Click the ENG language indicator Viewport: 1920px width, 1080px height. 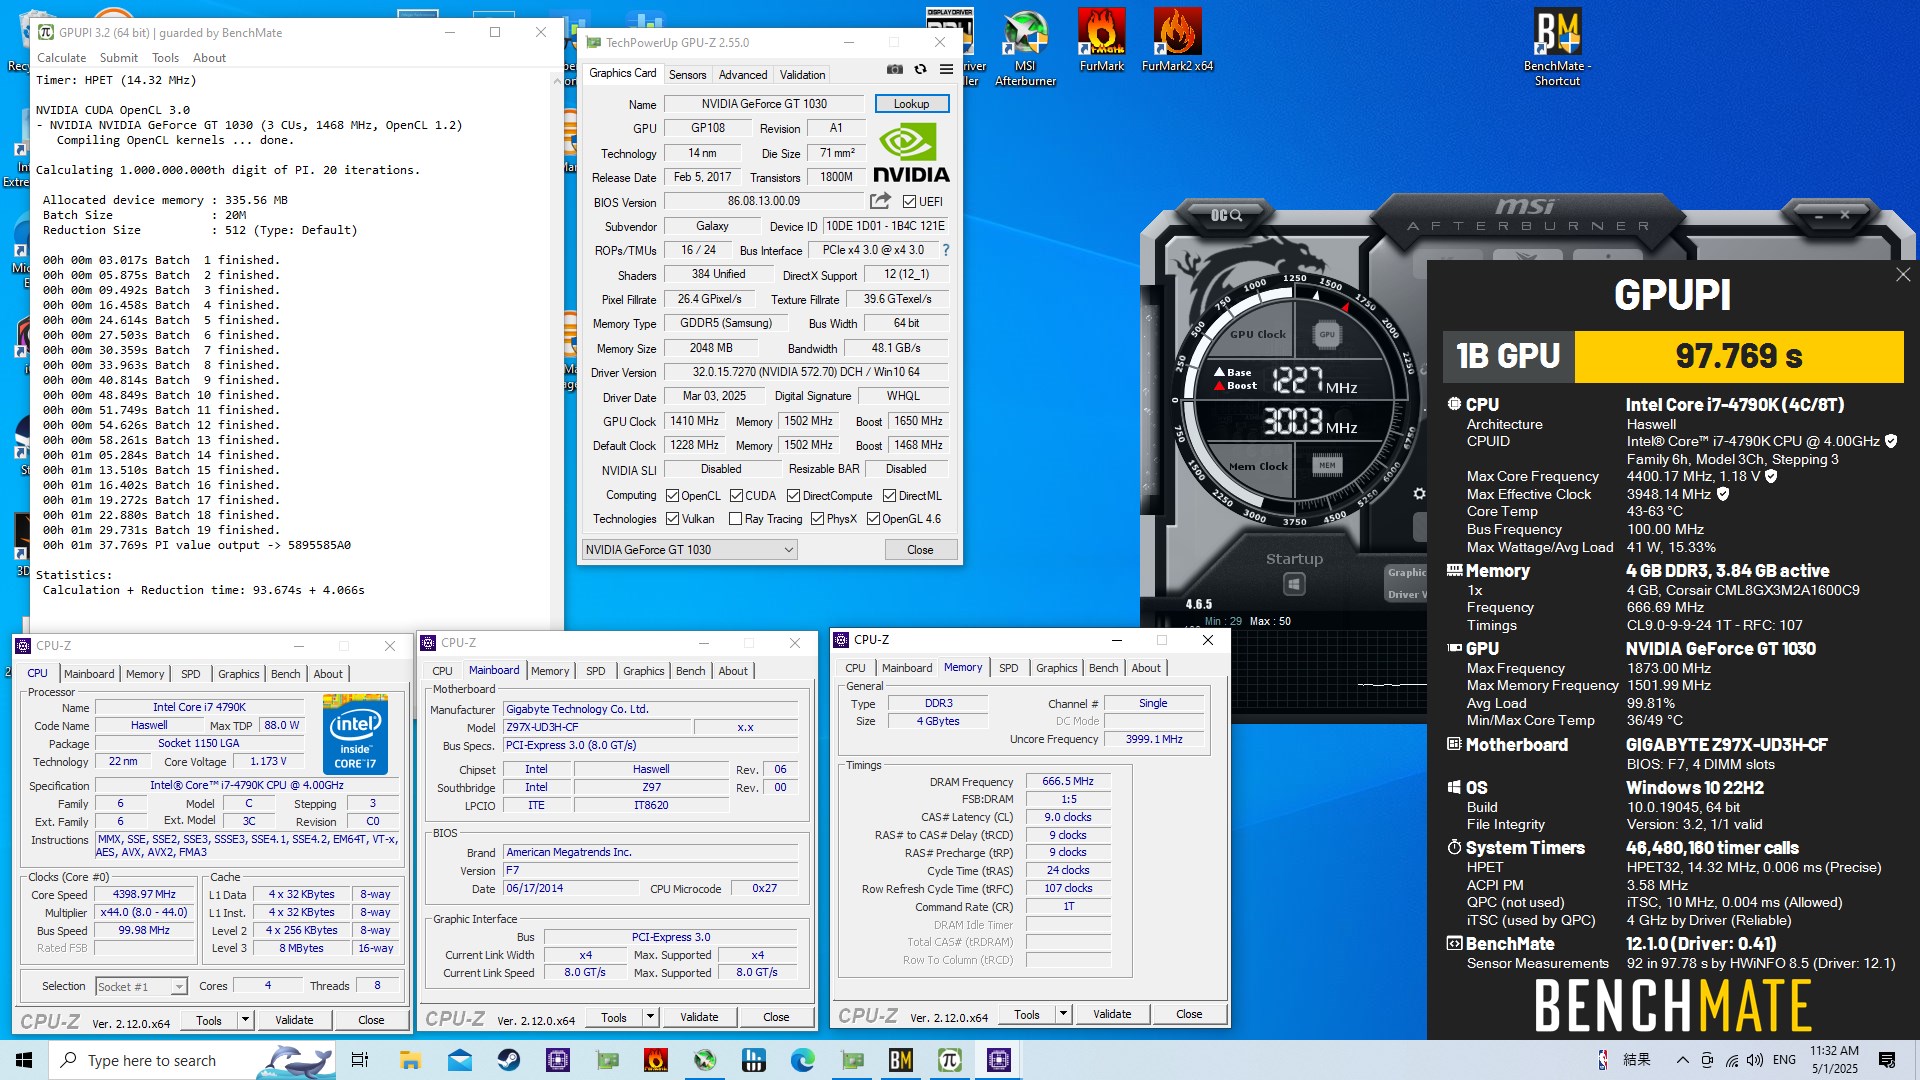(1784, 1060)
